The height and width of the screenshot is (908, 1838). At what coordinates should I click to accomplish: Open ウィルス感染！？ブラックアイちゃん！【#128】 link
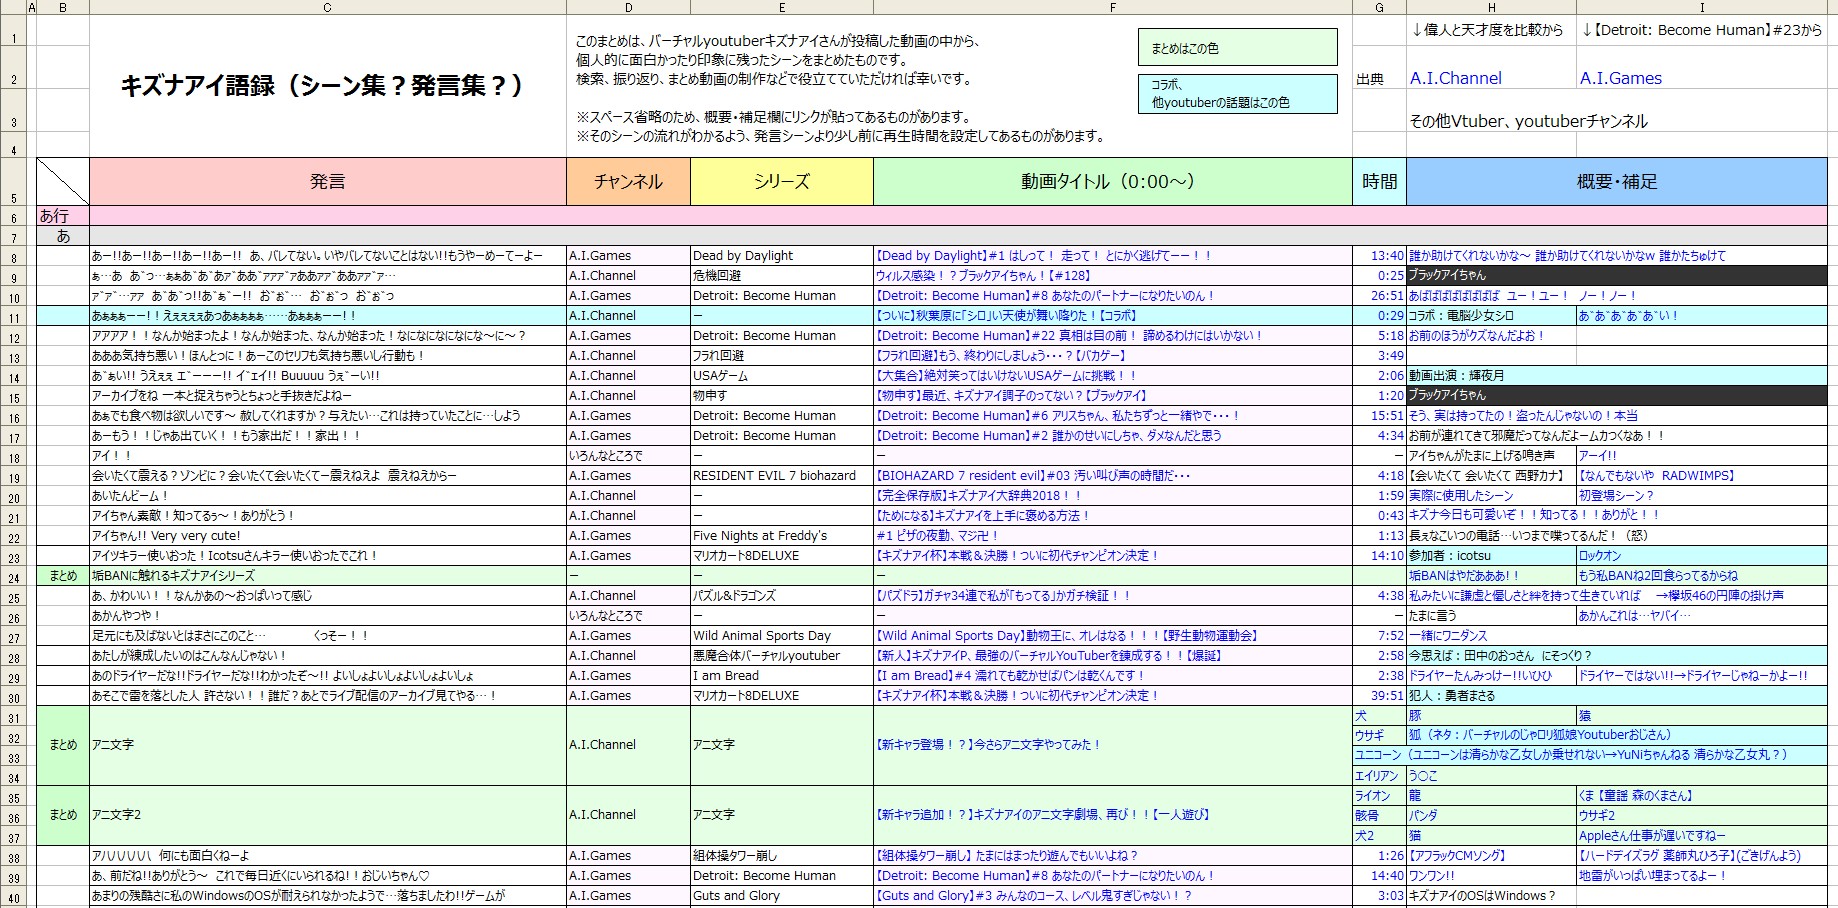click(983, 276)
